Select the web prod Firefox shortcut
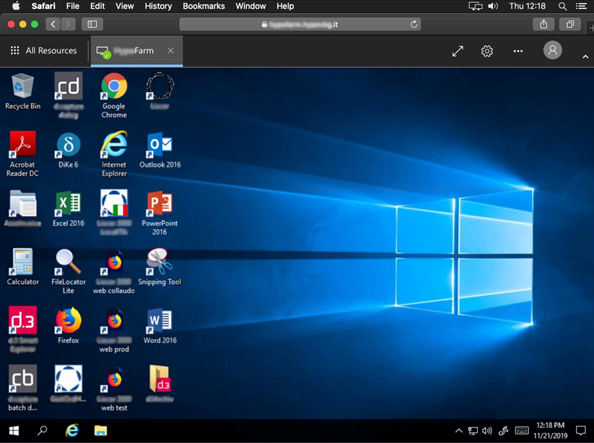 point(114,330)
